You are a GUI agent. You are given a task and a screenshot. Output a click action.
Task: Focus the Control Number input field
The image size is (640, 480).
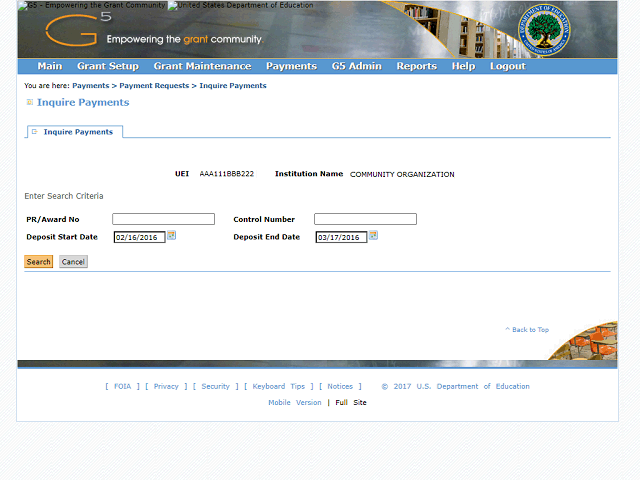coord(365,219)
